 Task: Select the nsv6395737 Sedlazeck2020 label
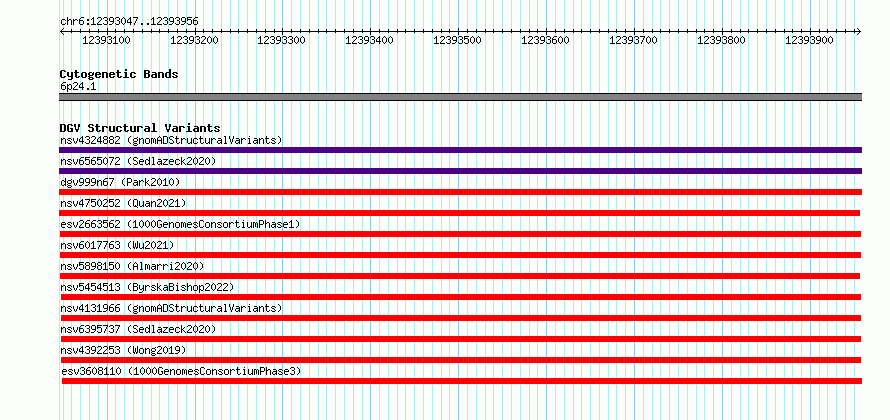tap(138, 329)
